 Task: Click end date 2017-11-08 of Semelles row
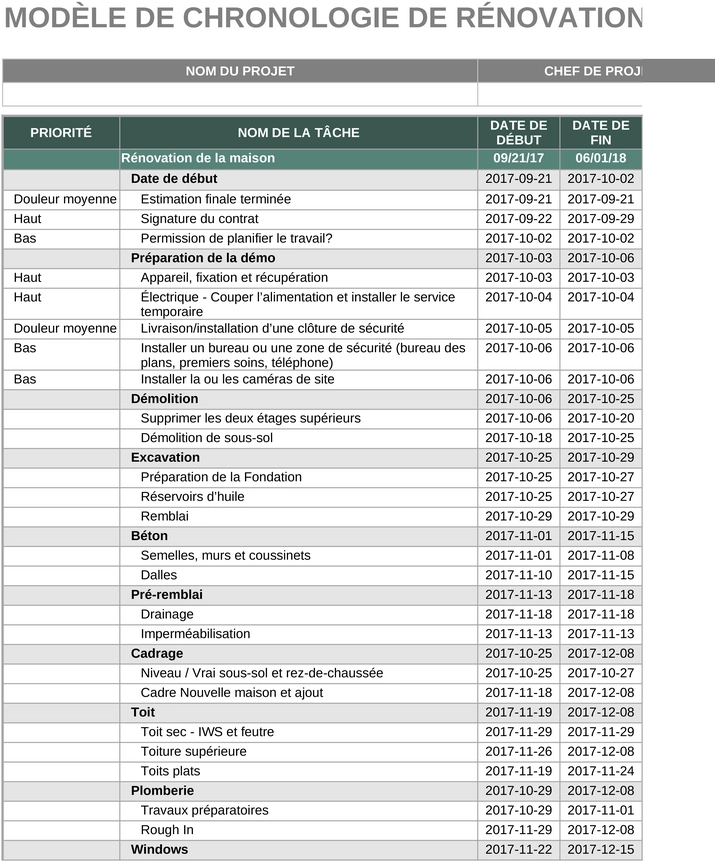pos(601,555)
